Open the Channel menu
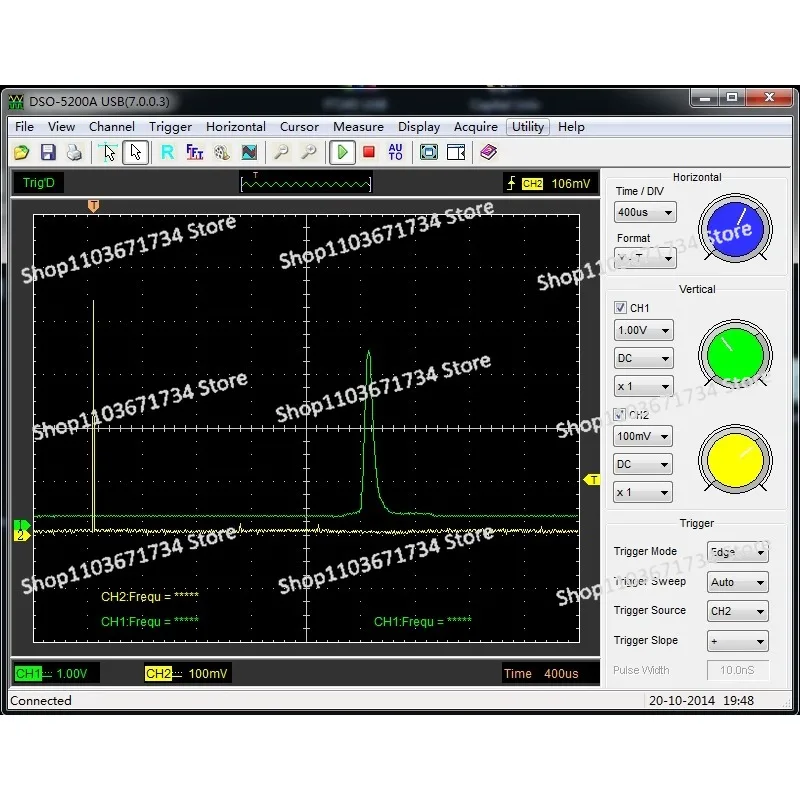Image resolution: width=800 pixels, height=800 pixels. click(x=112, y=127)
